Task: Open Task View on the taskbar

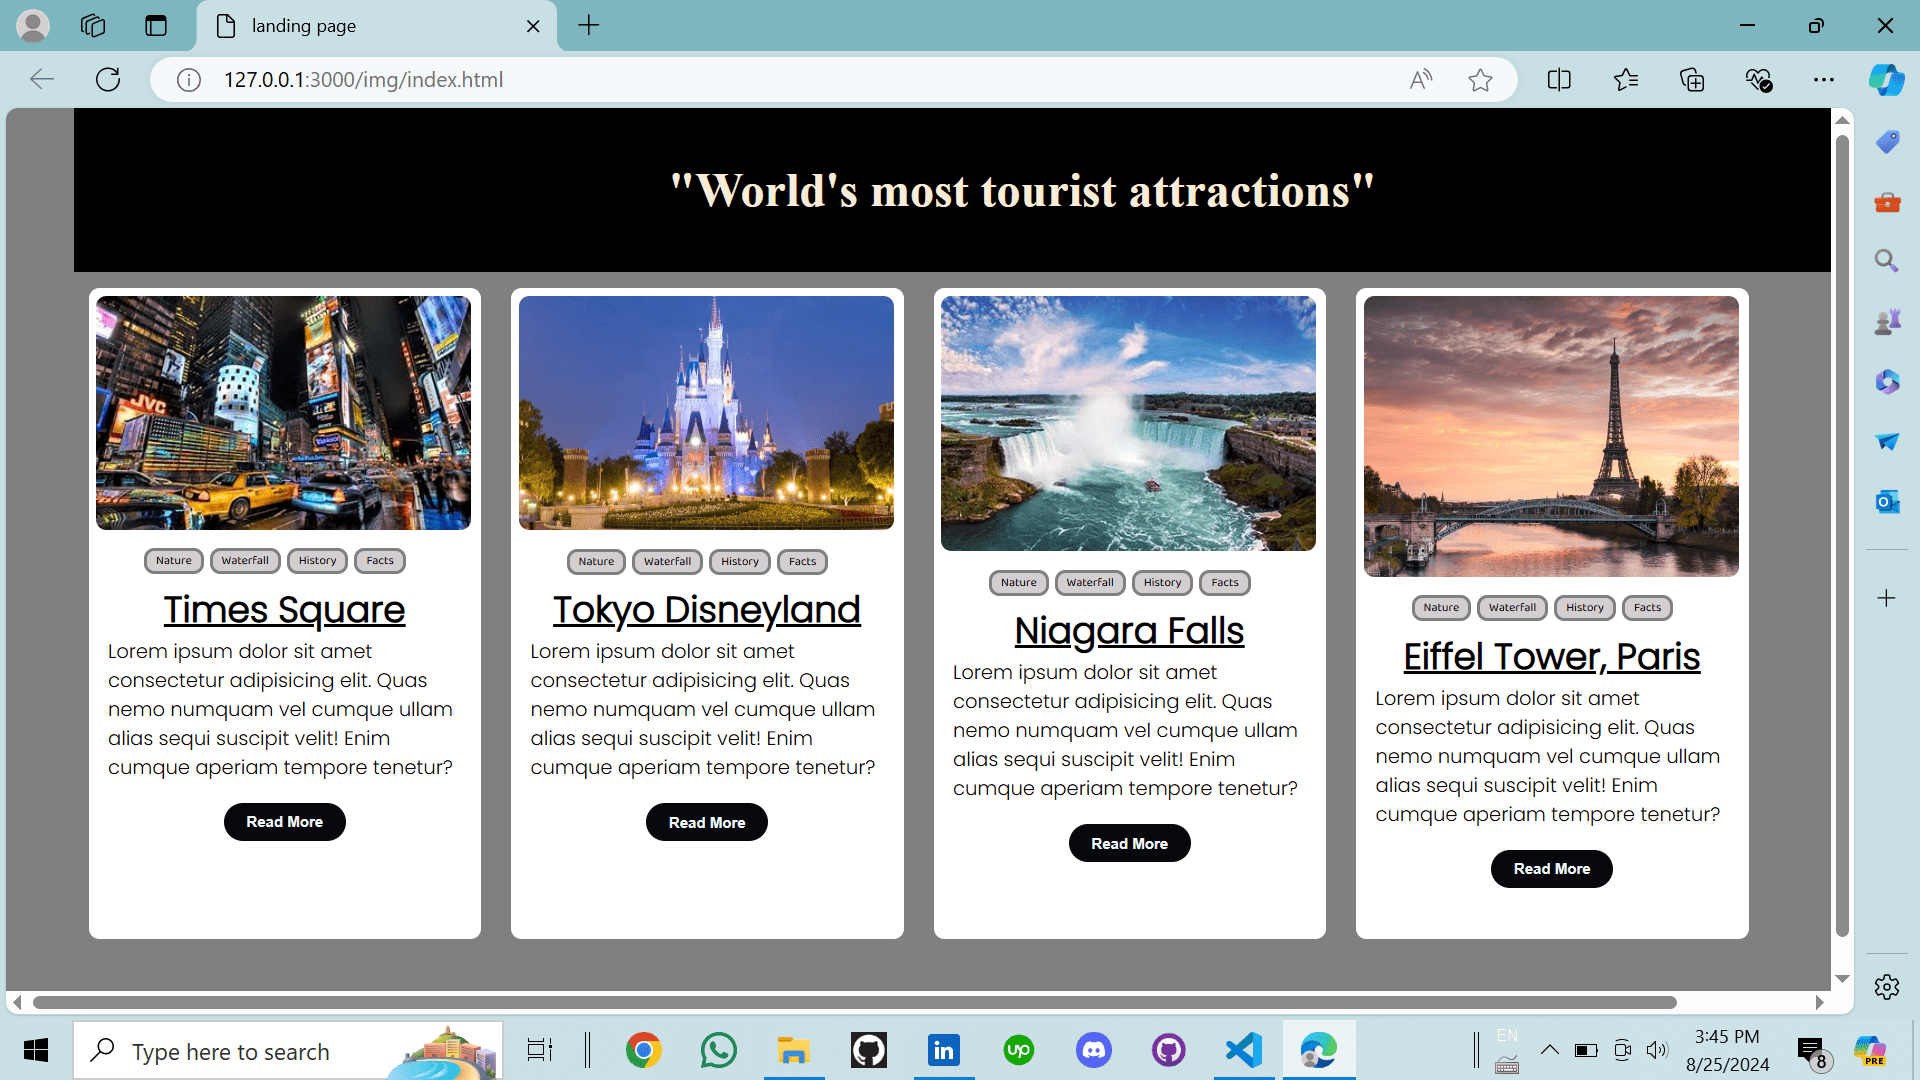Action: pyautogui.click(x=540, y=1050)
